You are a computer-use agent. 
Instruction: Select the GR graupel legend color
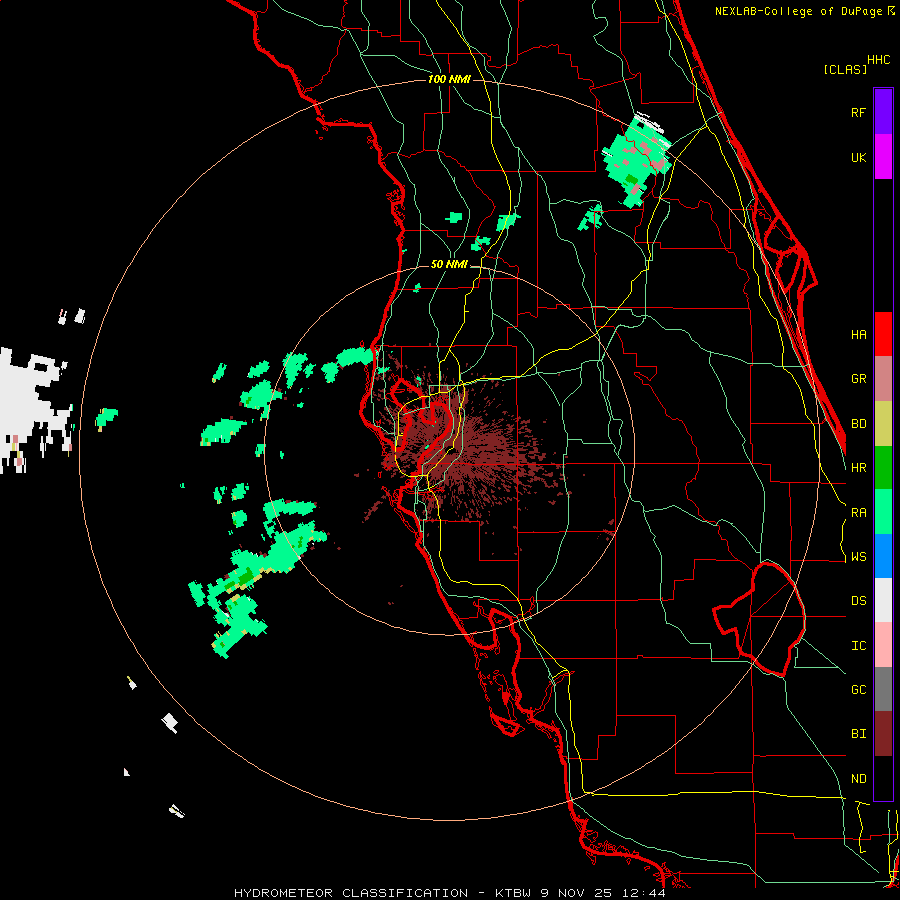[883, 379]
